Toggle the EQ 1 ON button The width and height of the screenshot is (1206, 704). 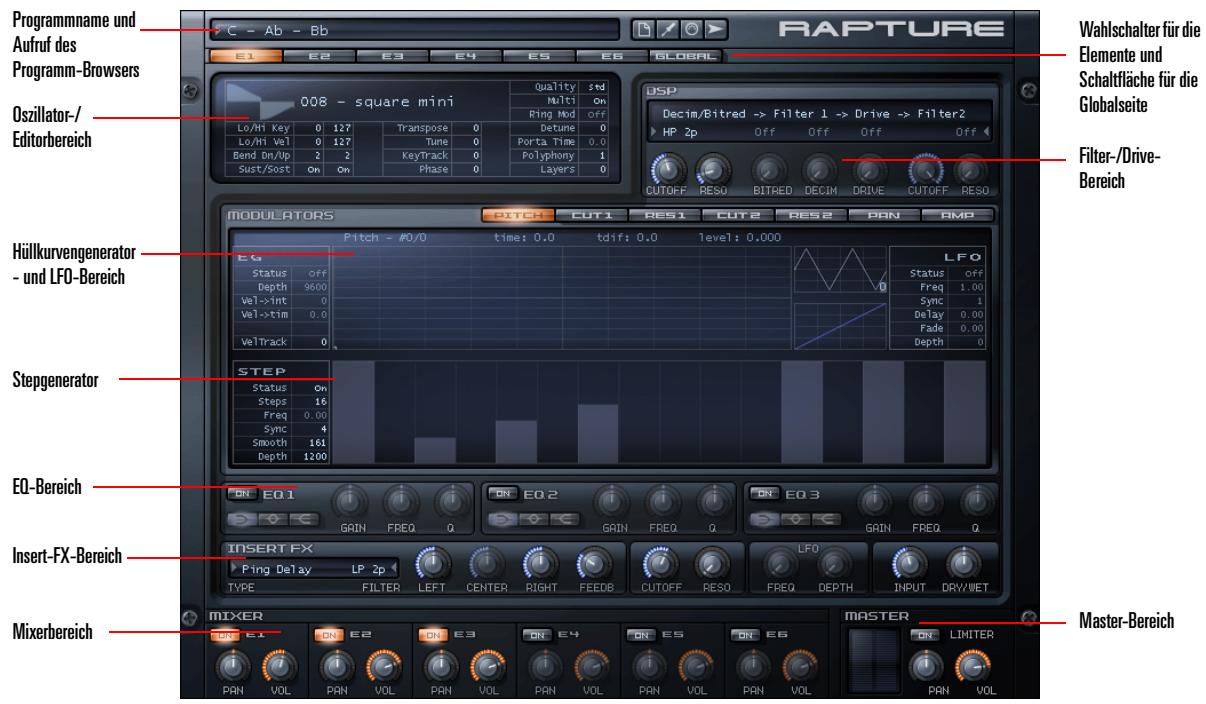(x=240, y=493)
